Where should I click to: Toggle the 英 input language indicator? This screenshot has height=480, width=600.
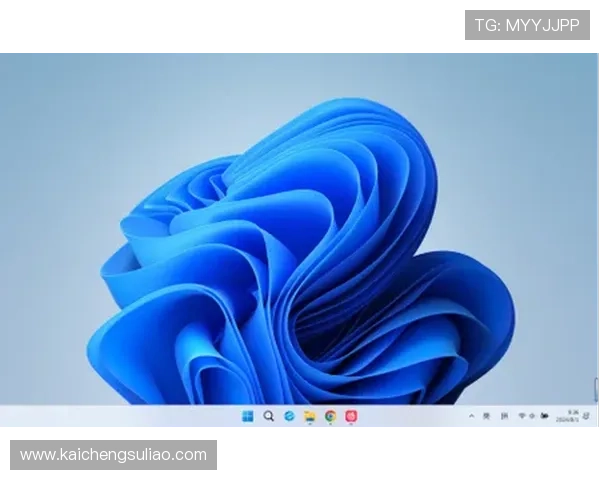coord(487,416)
